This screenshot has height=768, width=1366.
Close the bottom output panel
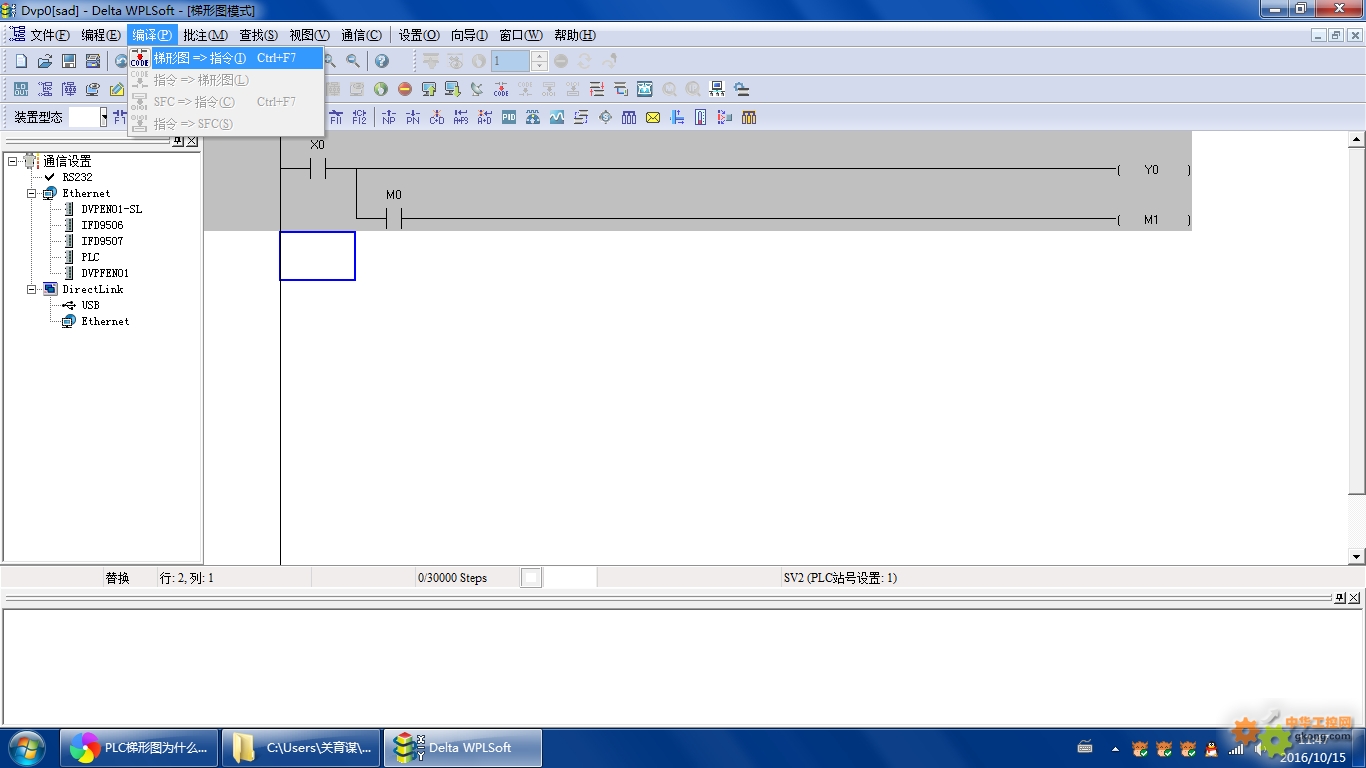pyautogui.click(x=1354, y=598)
